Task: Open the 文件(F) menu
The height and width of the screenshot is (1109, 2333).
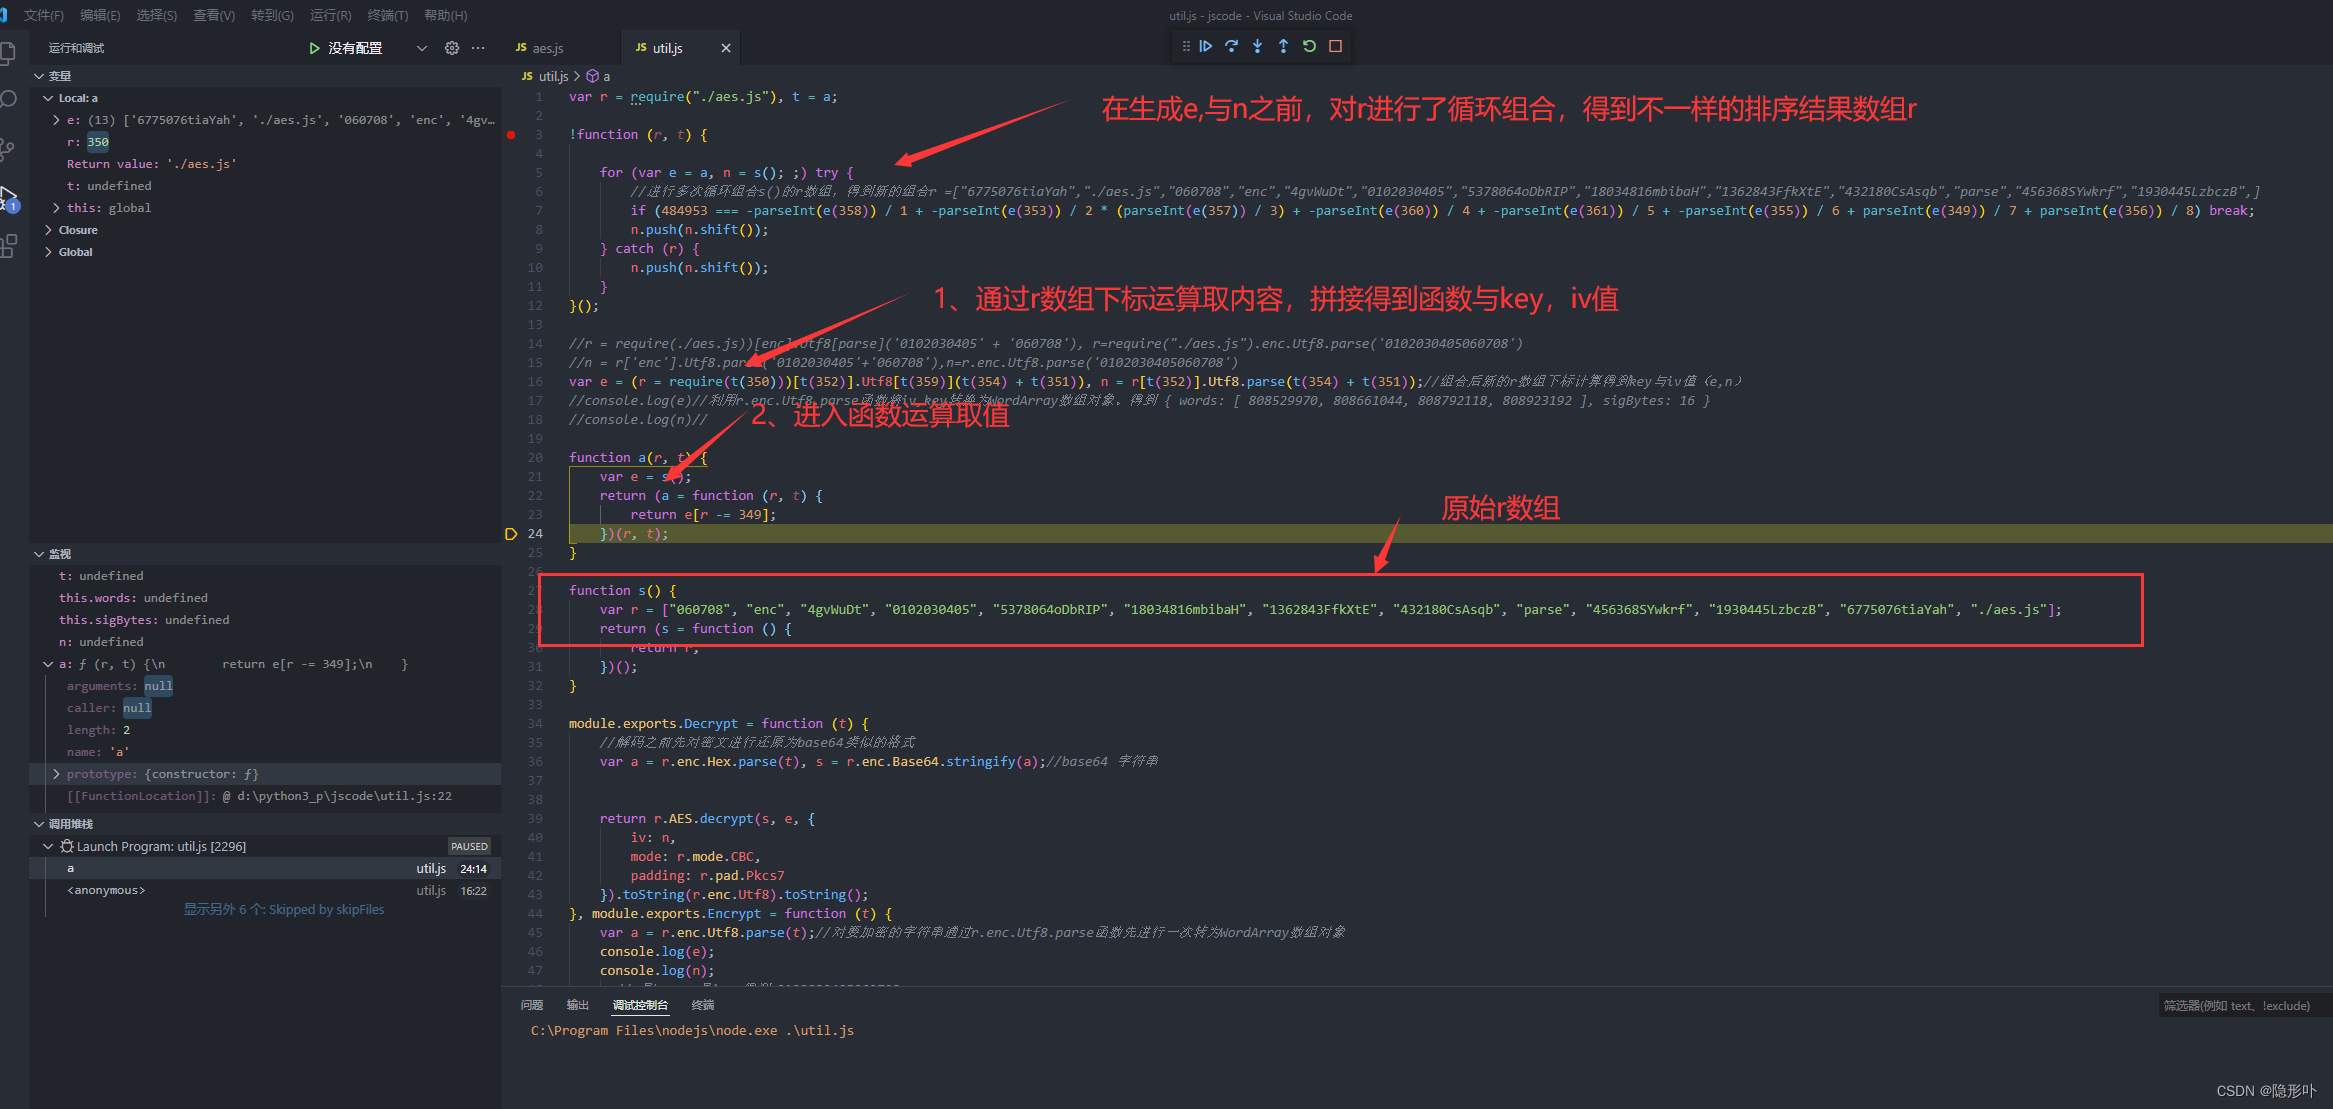Action: [x=44, y=15]
